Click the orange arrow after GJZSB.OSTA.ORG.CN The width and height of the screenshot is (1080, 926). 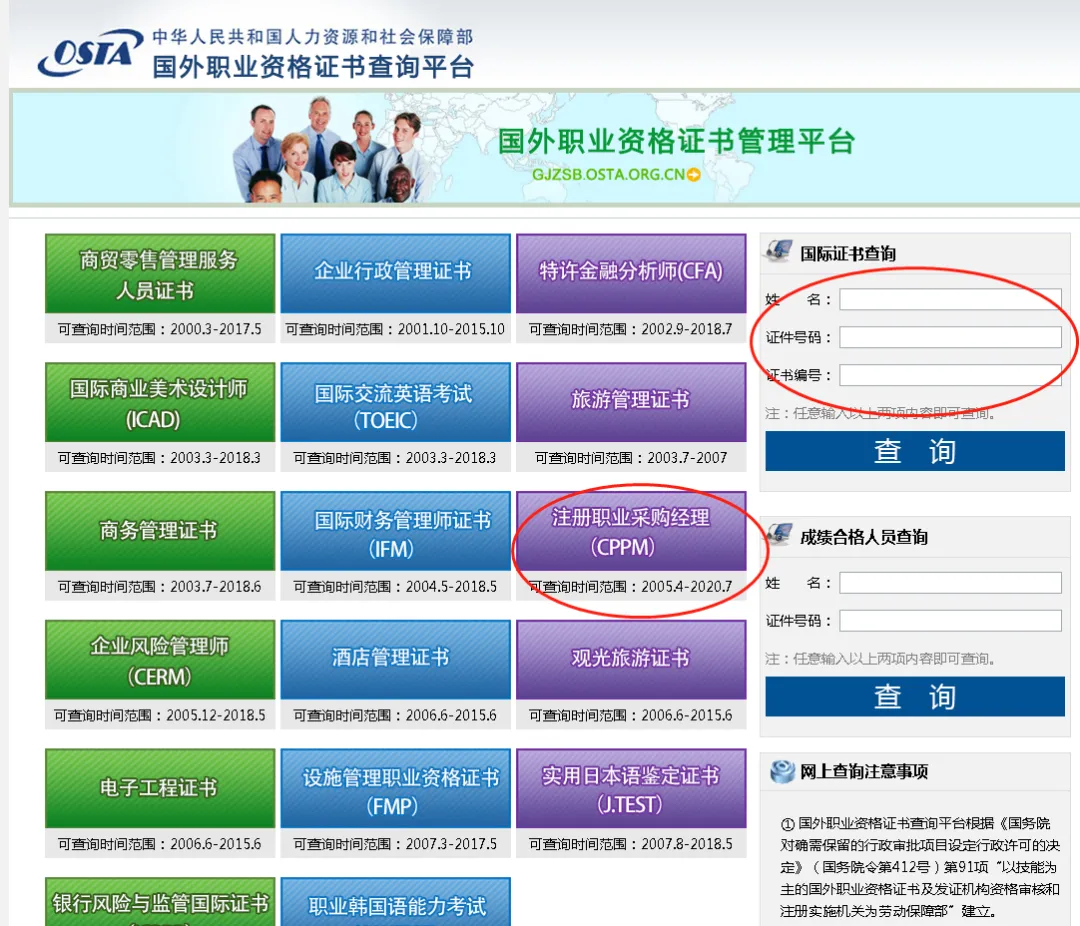click(x=694, y=175)
